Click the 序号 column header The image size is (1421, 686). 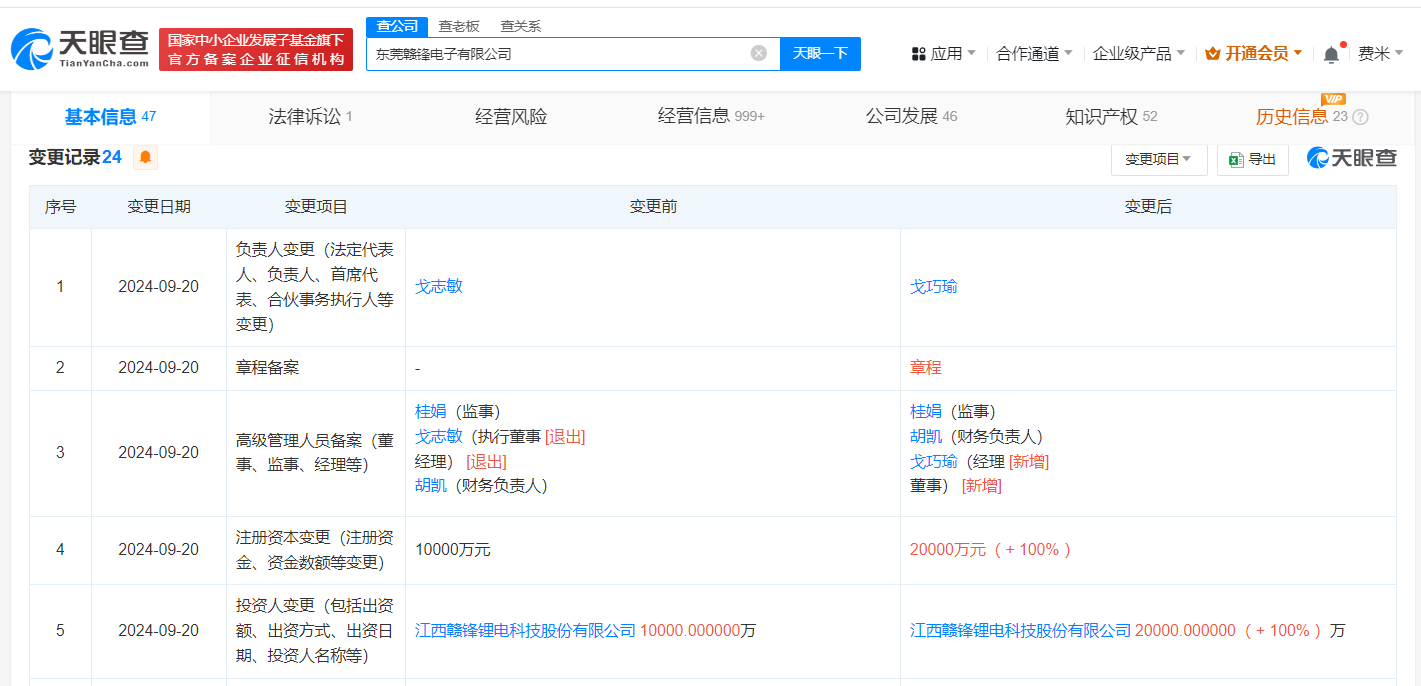click(x=60, y=207)
